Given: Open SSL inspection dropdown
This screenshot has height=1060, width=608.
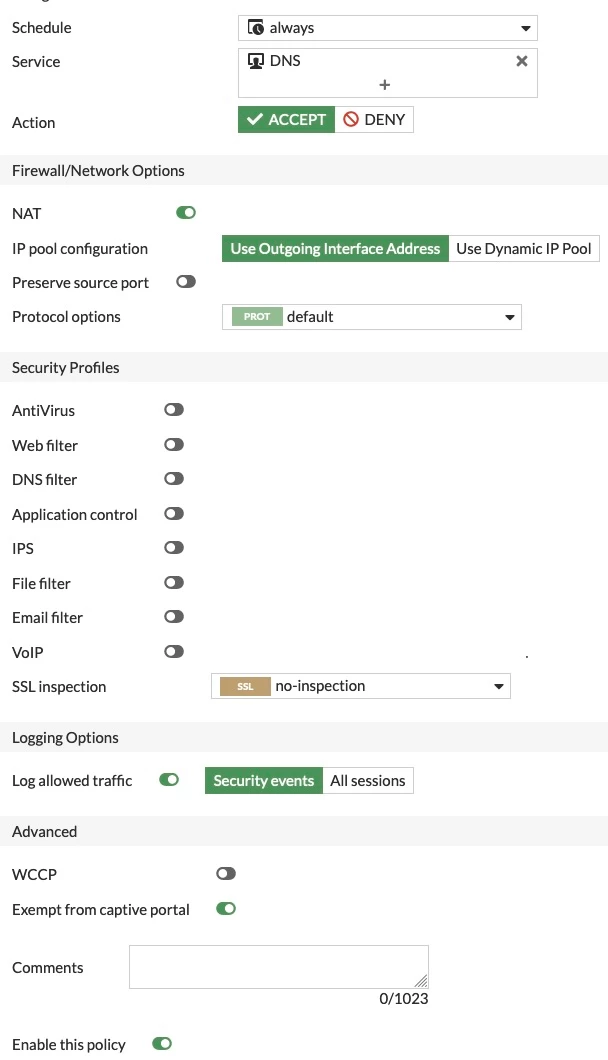Looking at the screenshot, I should tap(360, 686).
